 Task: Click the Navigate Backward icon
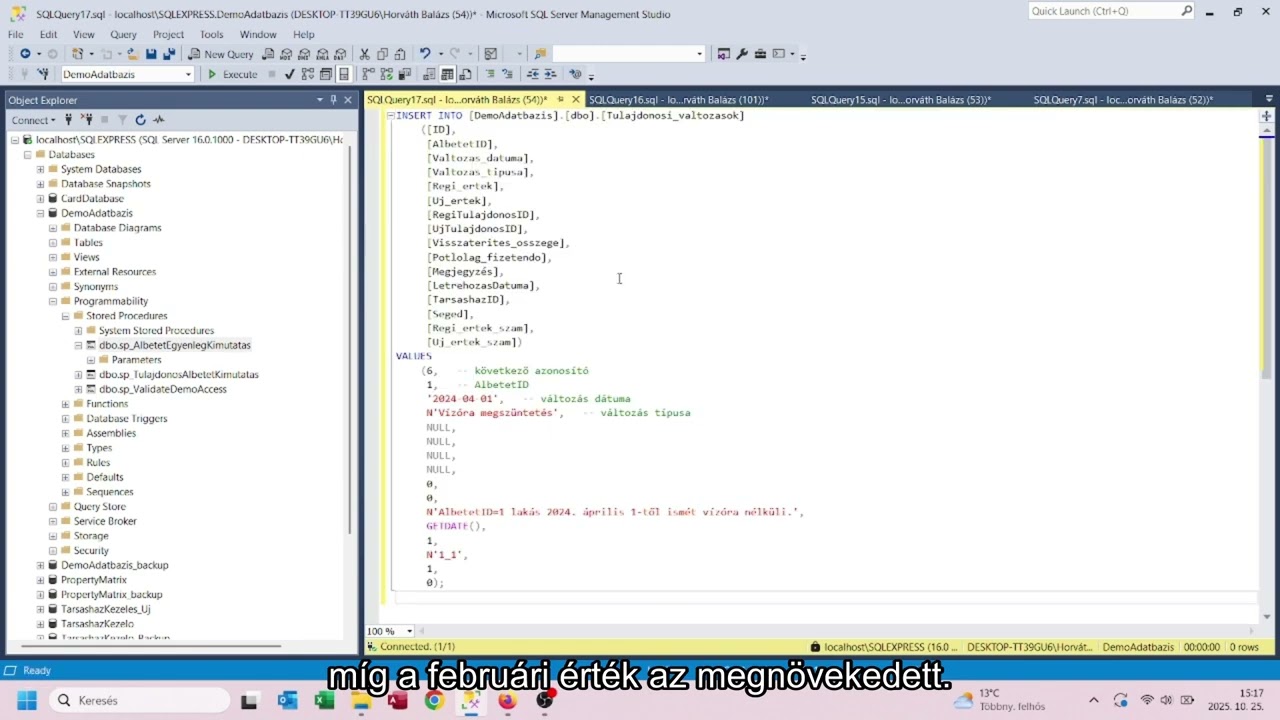[x=25, y=54]
